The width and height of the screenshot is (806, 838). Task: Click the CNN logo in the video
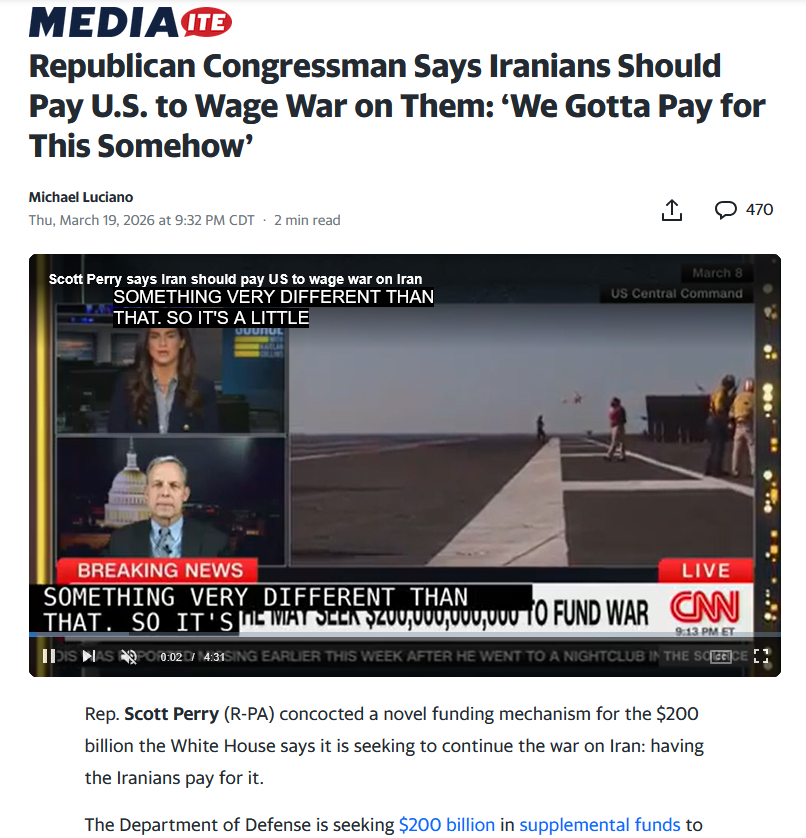pyautogui.click(x=705, y=607)
